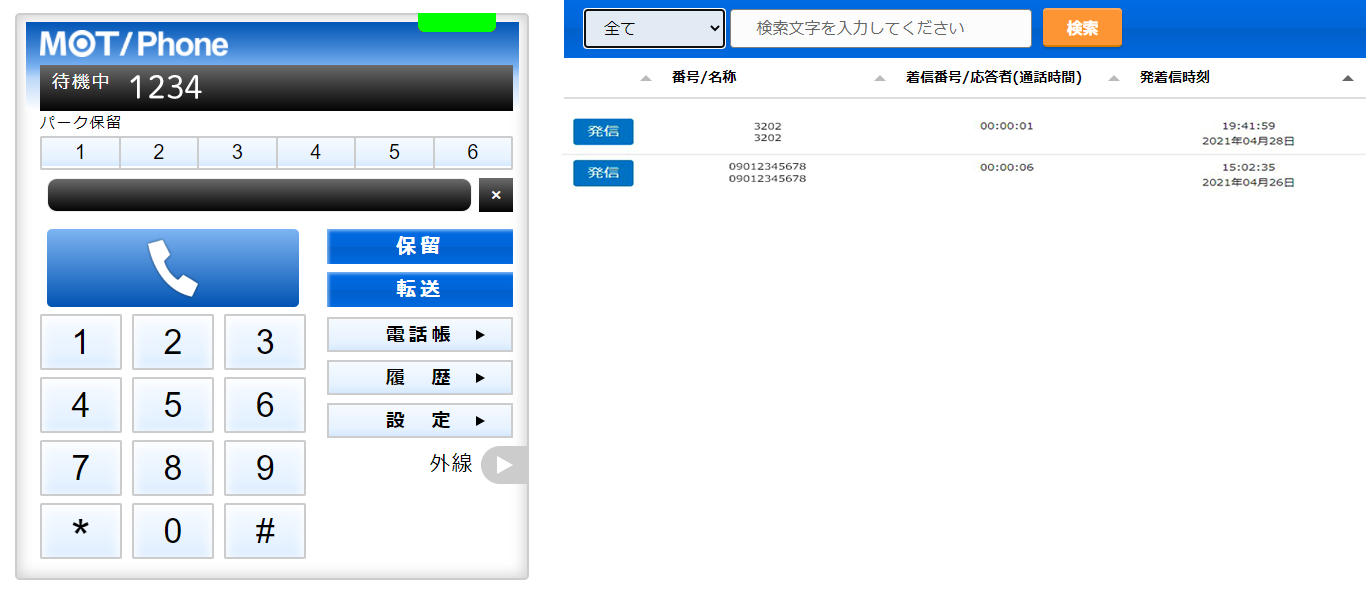Click the green status indicator at top
The width and height of the screenshot is (1366, 615).
(456, 22)
